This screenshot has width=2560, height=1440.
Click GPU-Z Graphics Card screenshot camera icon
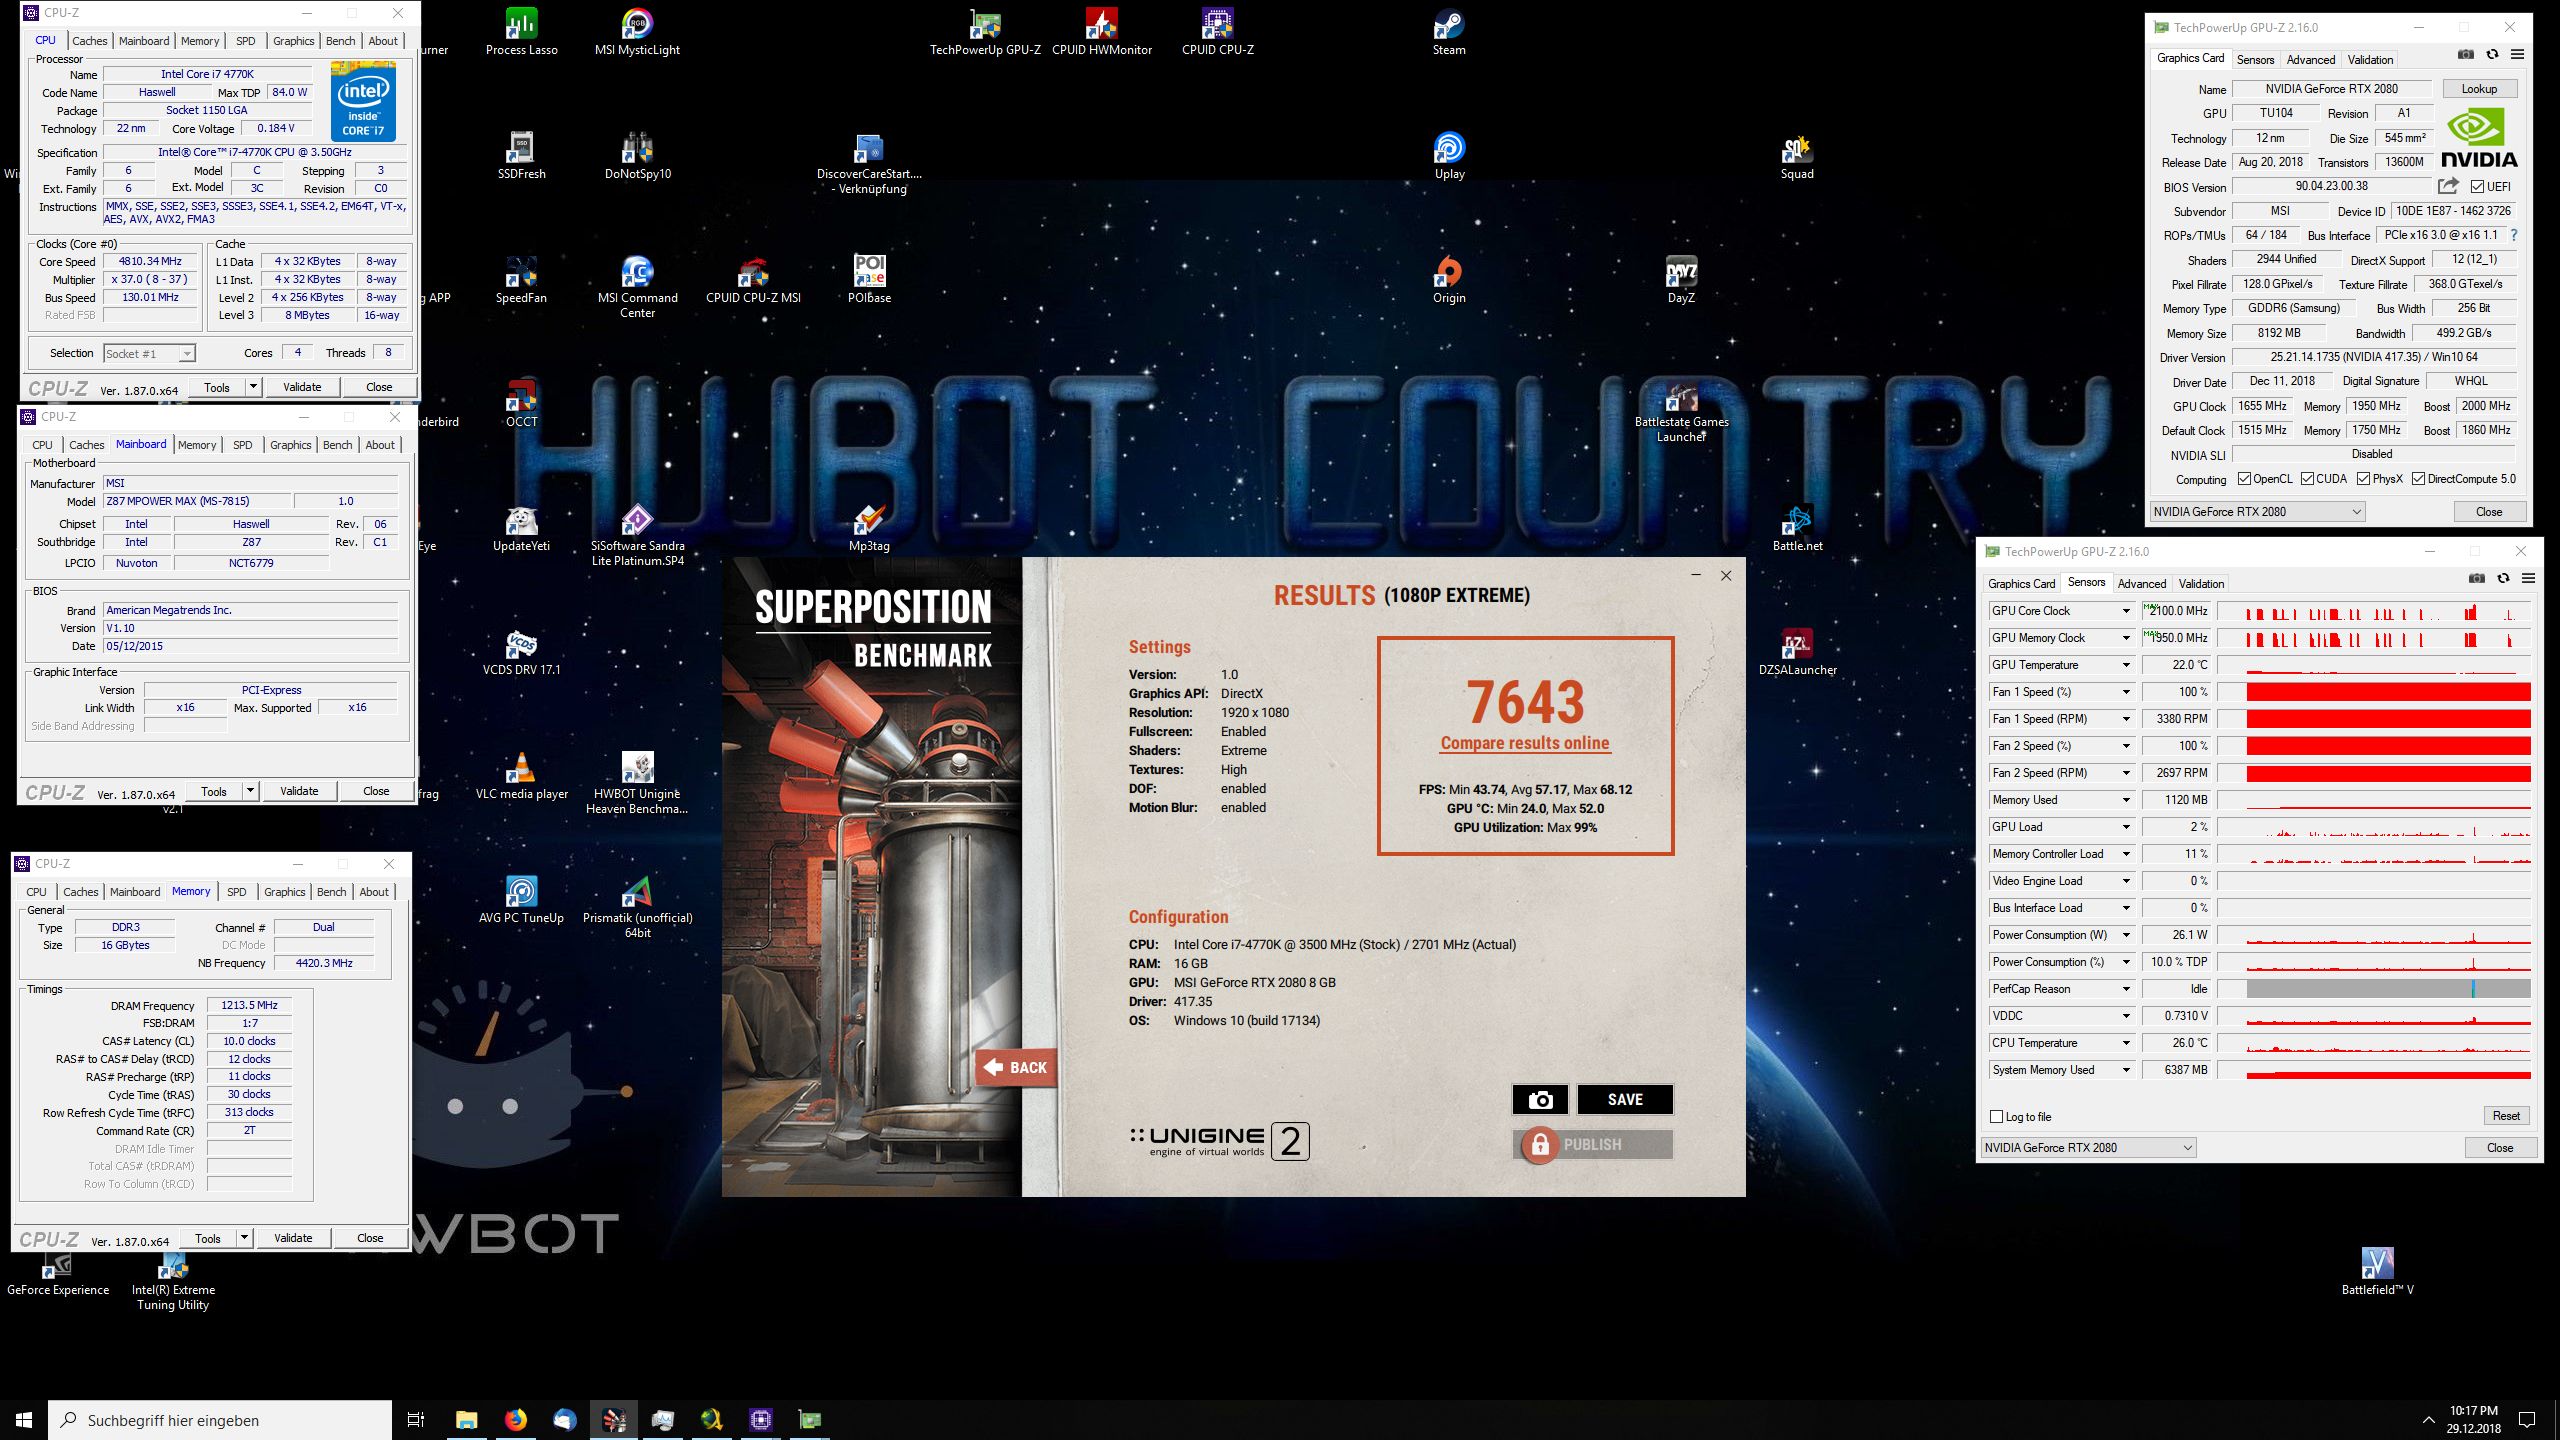pyautogui.click(x=2466, y=54)
